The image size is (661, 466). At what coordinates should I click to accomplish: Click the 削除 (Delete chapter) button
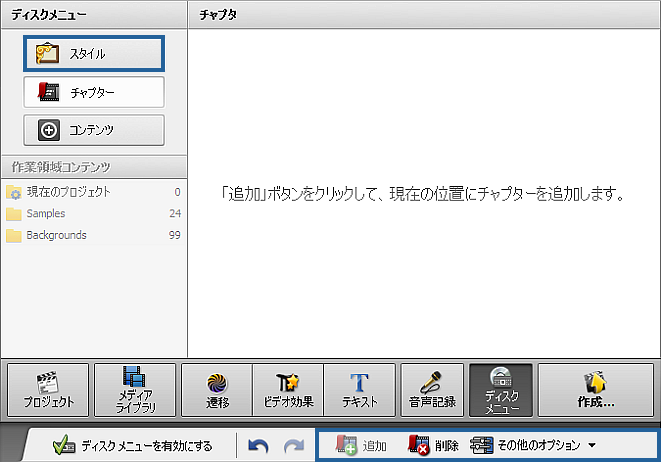pos(433,445)
